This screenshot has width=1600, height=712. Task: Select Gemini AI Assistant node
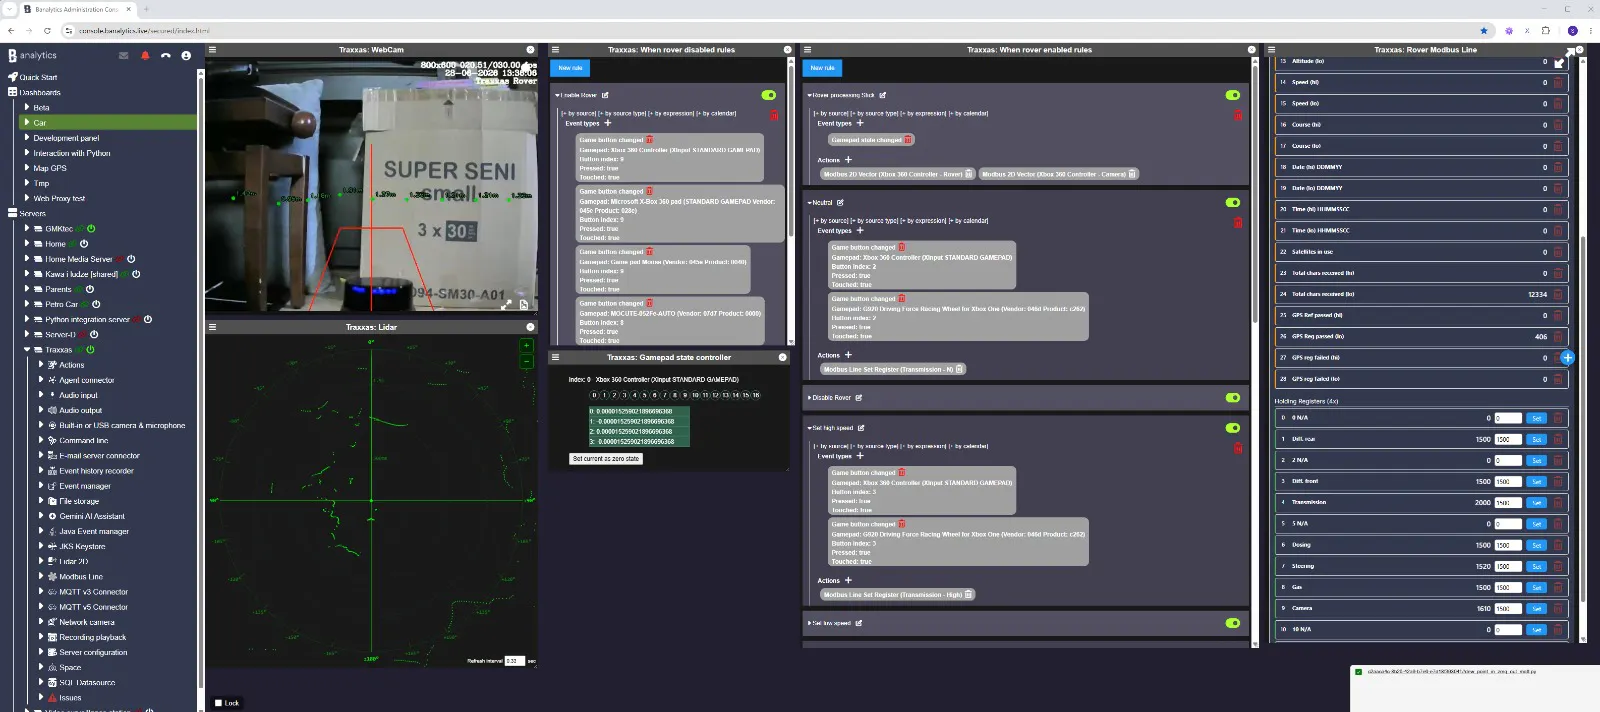(92, 516)
